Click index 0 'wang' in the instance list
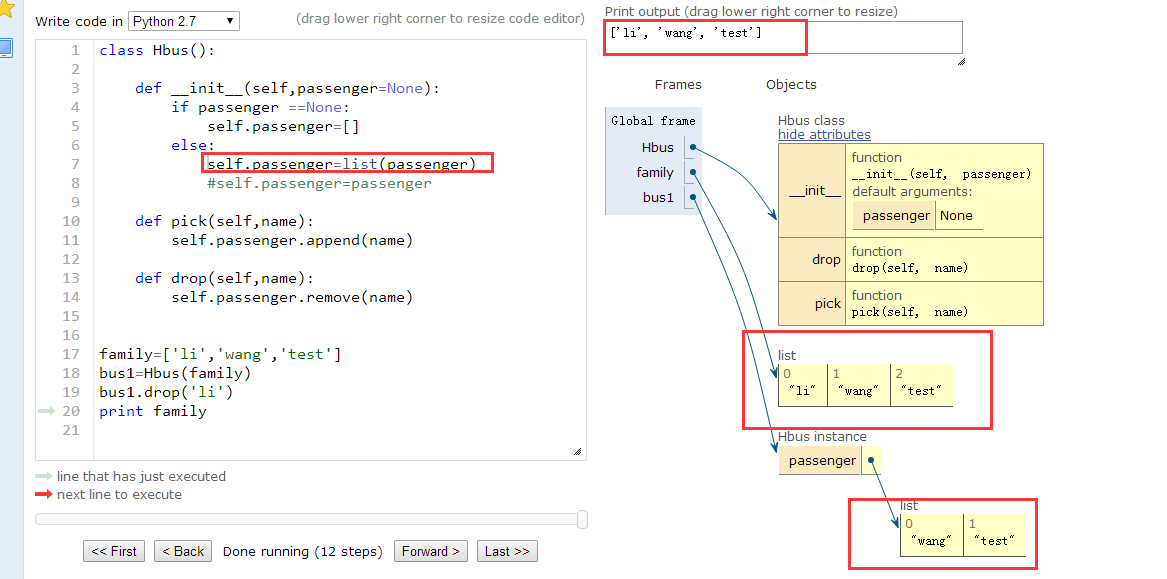The width and height of the screenshot is (1167, 579). [931, 535]
